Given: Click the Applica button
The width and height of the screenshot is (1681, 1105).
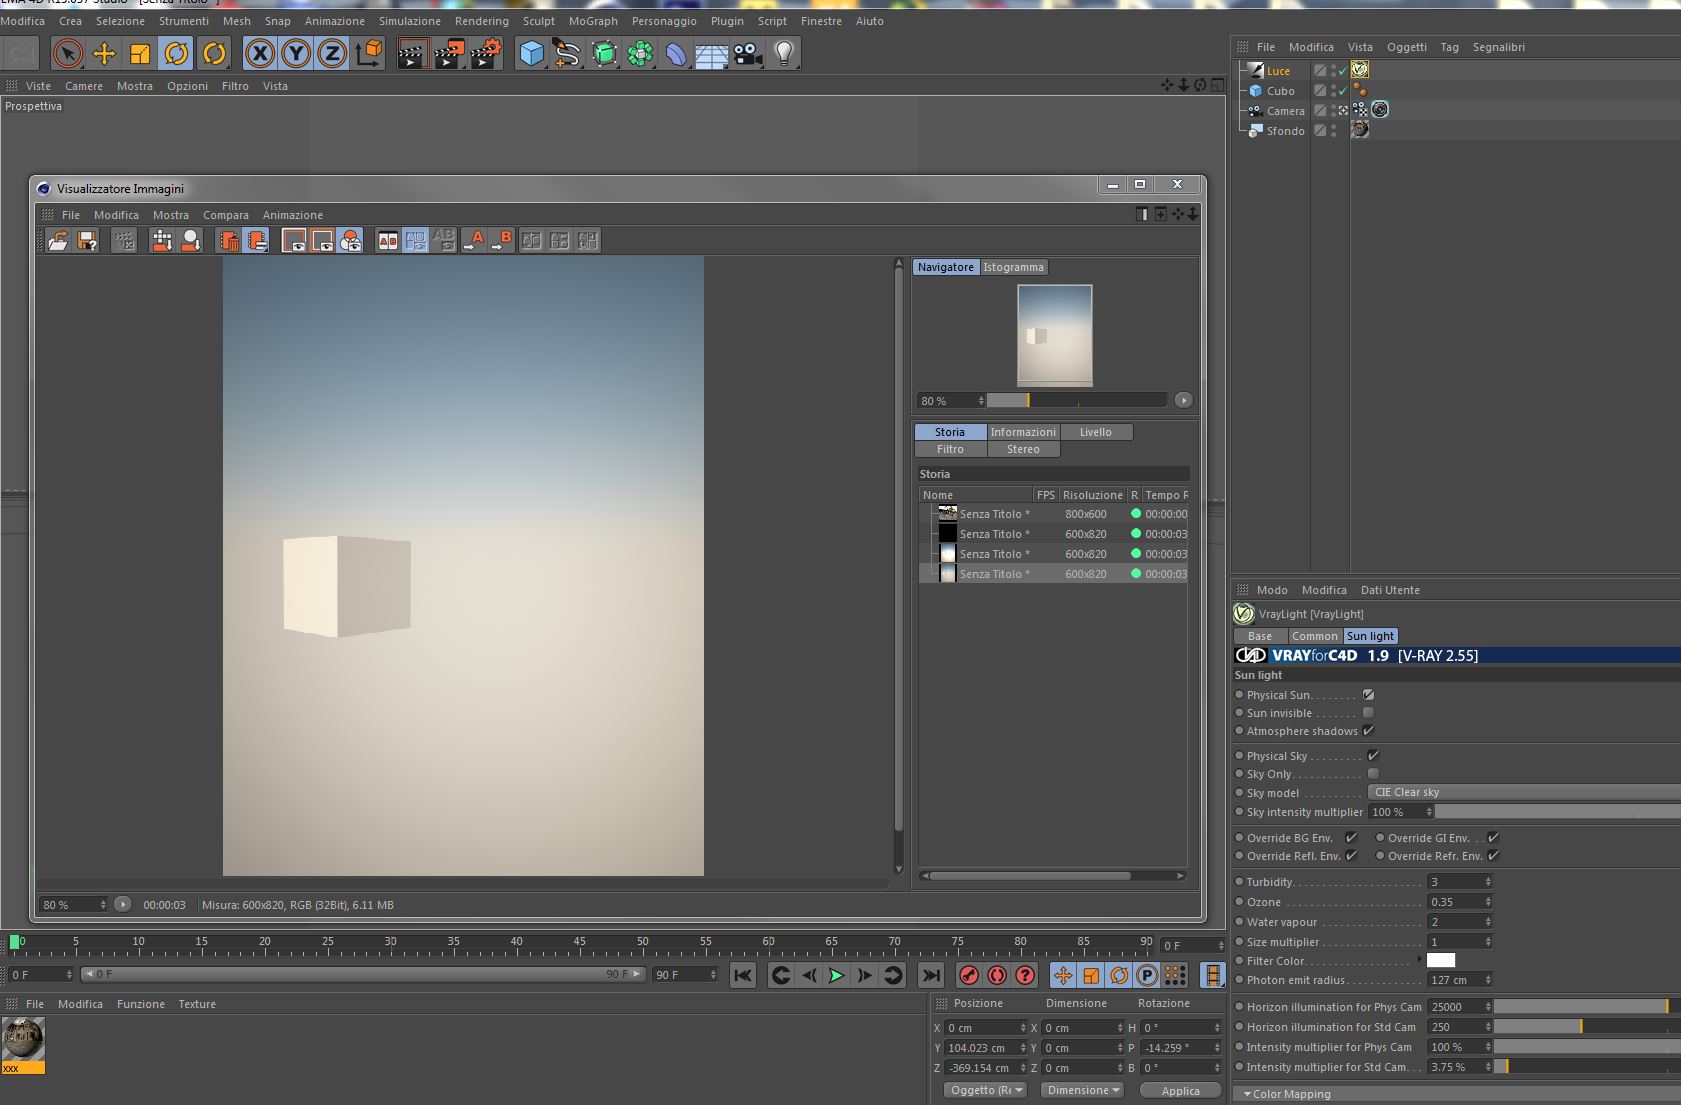Looking at the screenshot, I should click(x=1180, y=1091).
